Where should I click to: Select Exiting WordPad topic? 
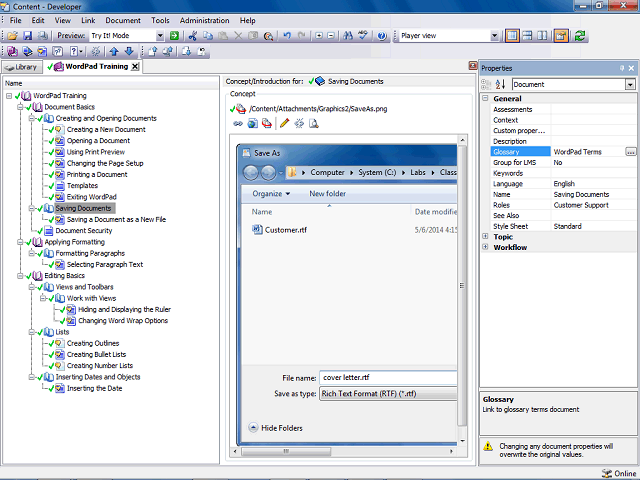click(x=91, y=197)
